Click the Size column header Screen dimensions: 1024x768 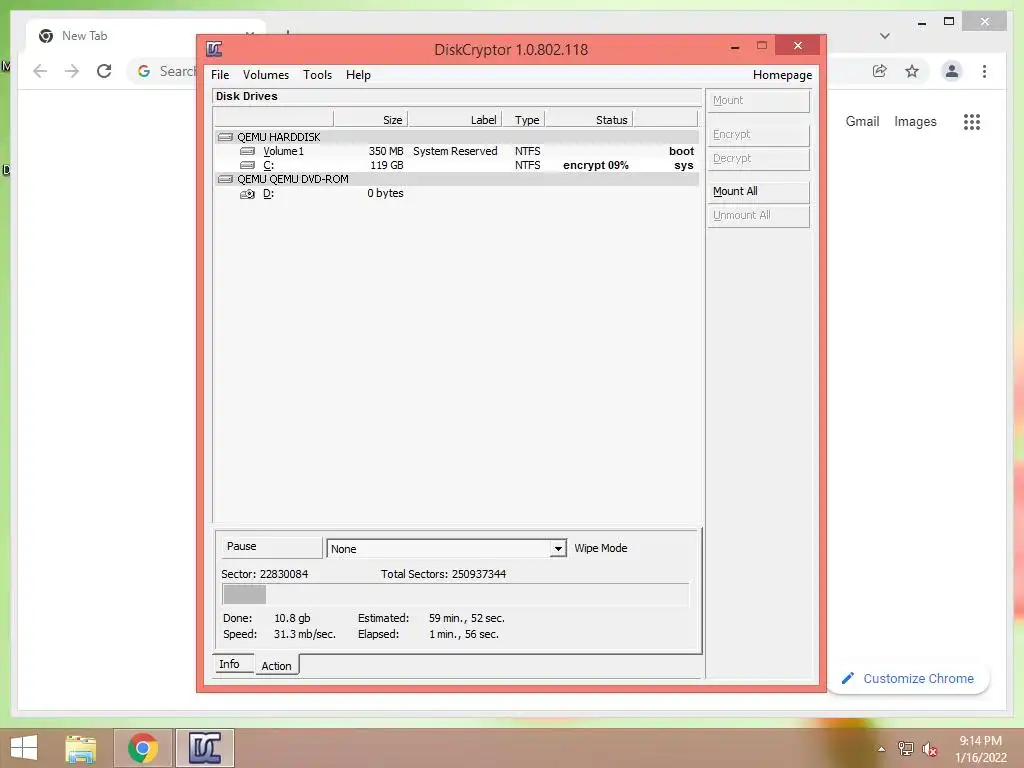tap(371, 120)
